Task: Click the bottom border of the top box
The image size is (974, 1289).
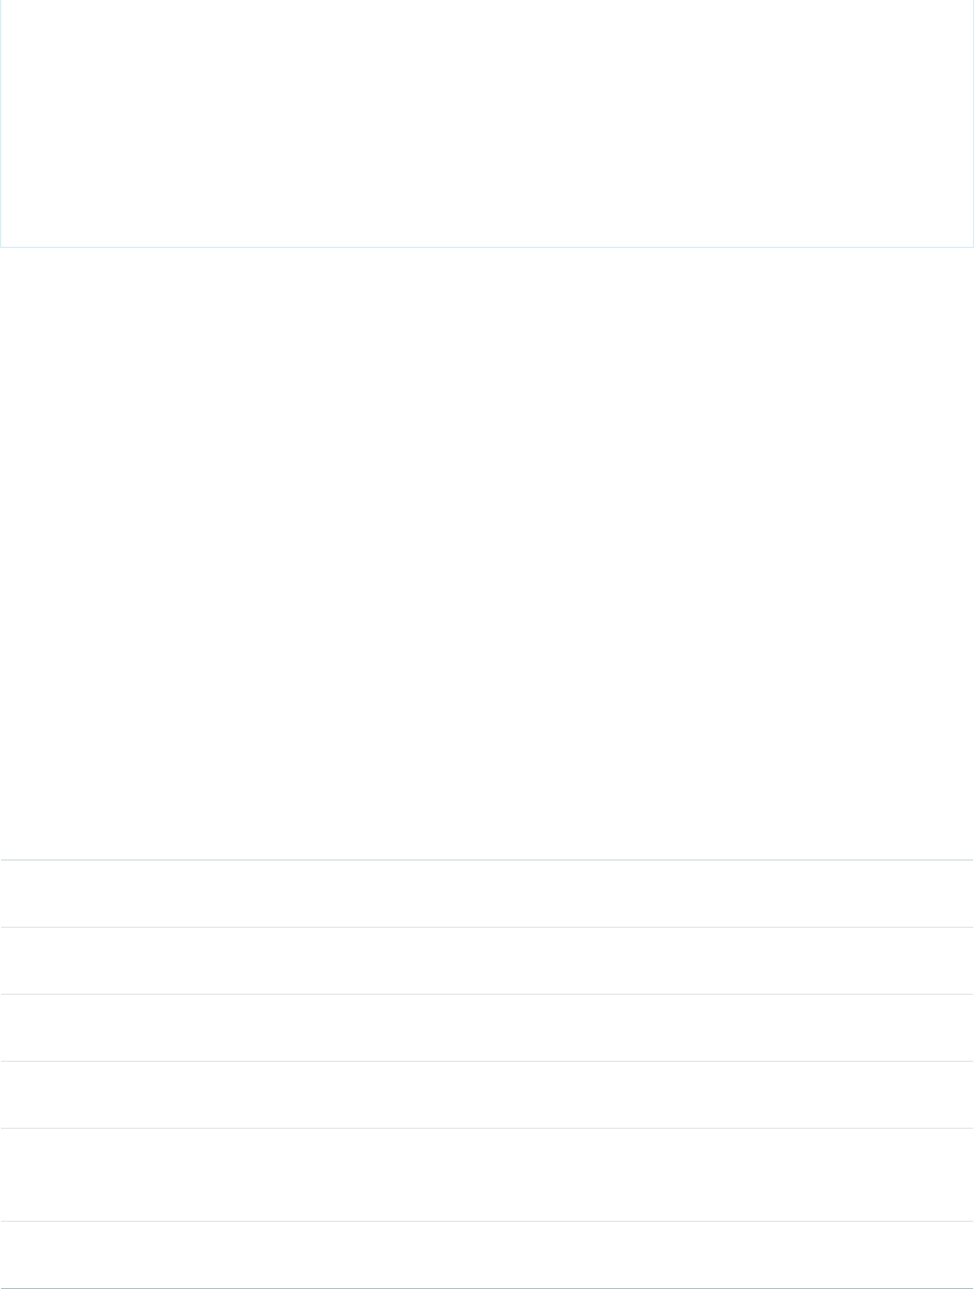Action: (x=487, y=247)
